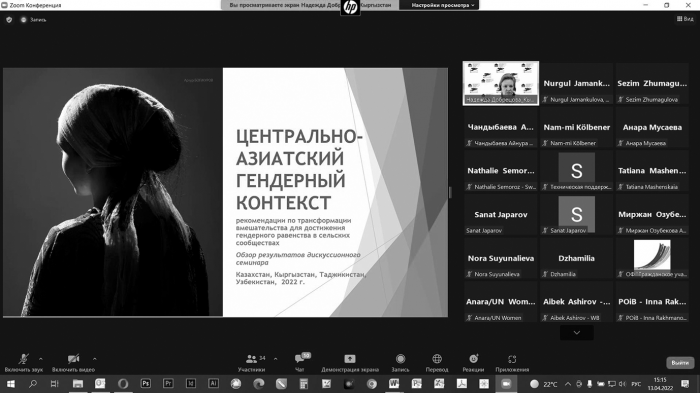Select Надежда Добрецова video thumbnail
The height and width of the screenshot is (393, 700).
501,84
